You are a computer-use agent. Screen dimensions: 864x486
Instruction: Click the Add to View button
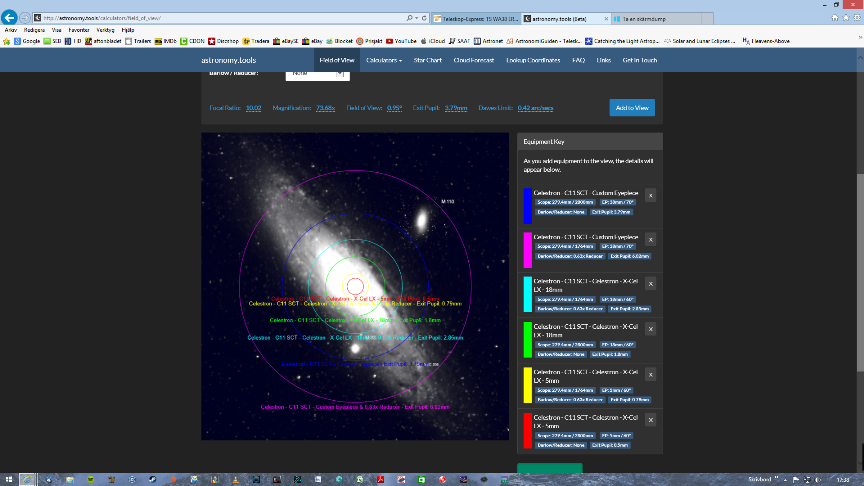coord(632,107)
